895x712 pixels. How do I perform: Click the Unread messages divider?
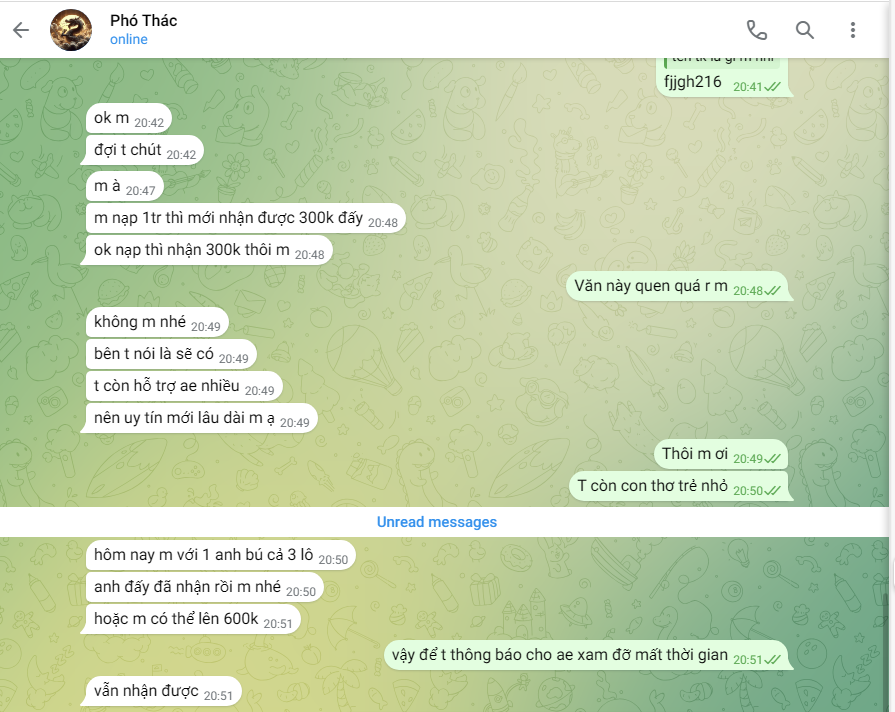pos(437,522)
